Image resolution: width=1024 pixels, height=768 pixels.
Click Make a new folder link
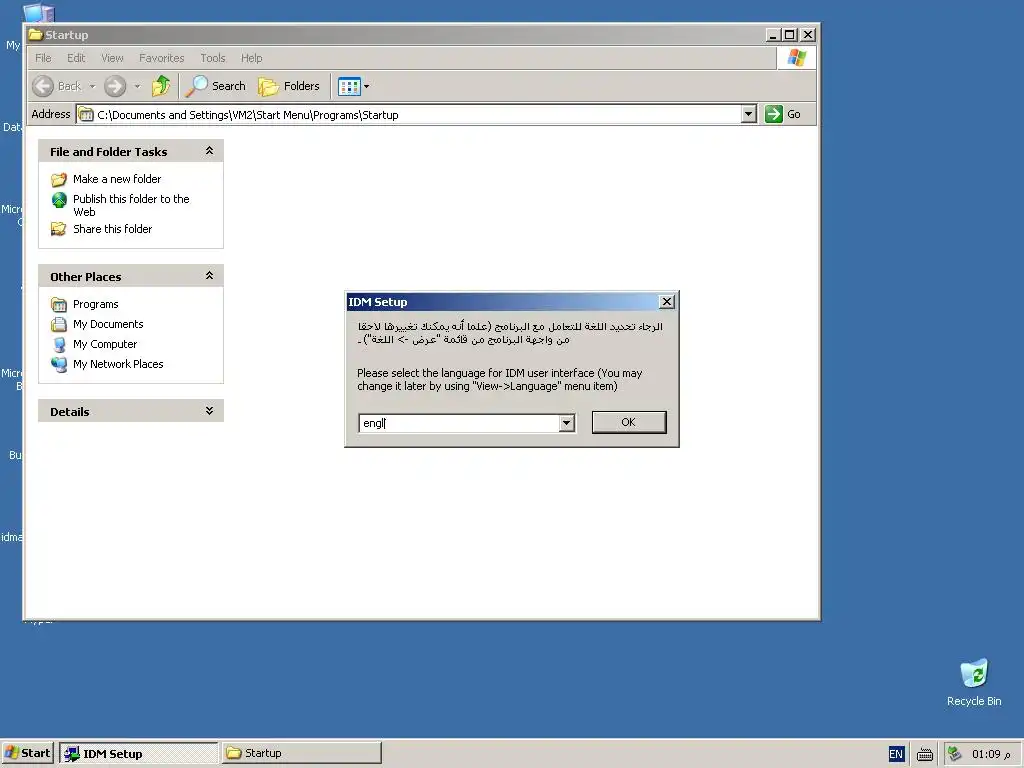point(117,179)
